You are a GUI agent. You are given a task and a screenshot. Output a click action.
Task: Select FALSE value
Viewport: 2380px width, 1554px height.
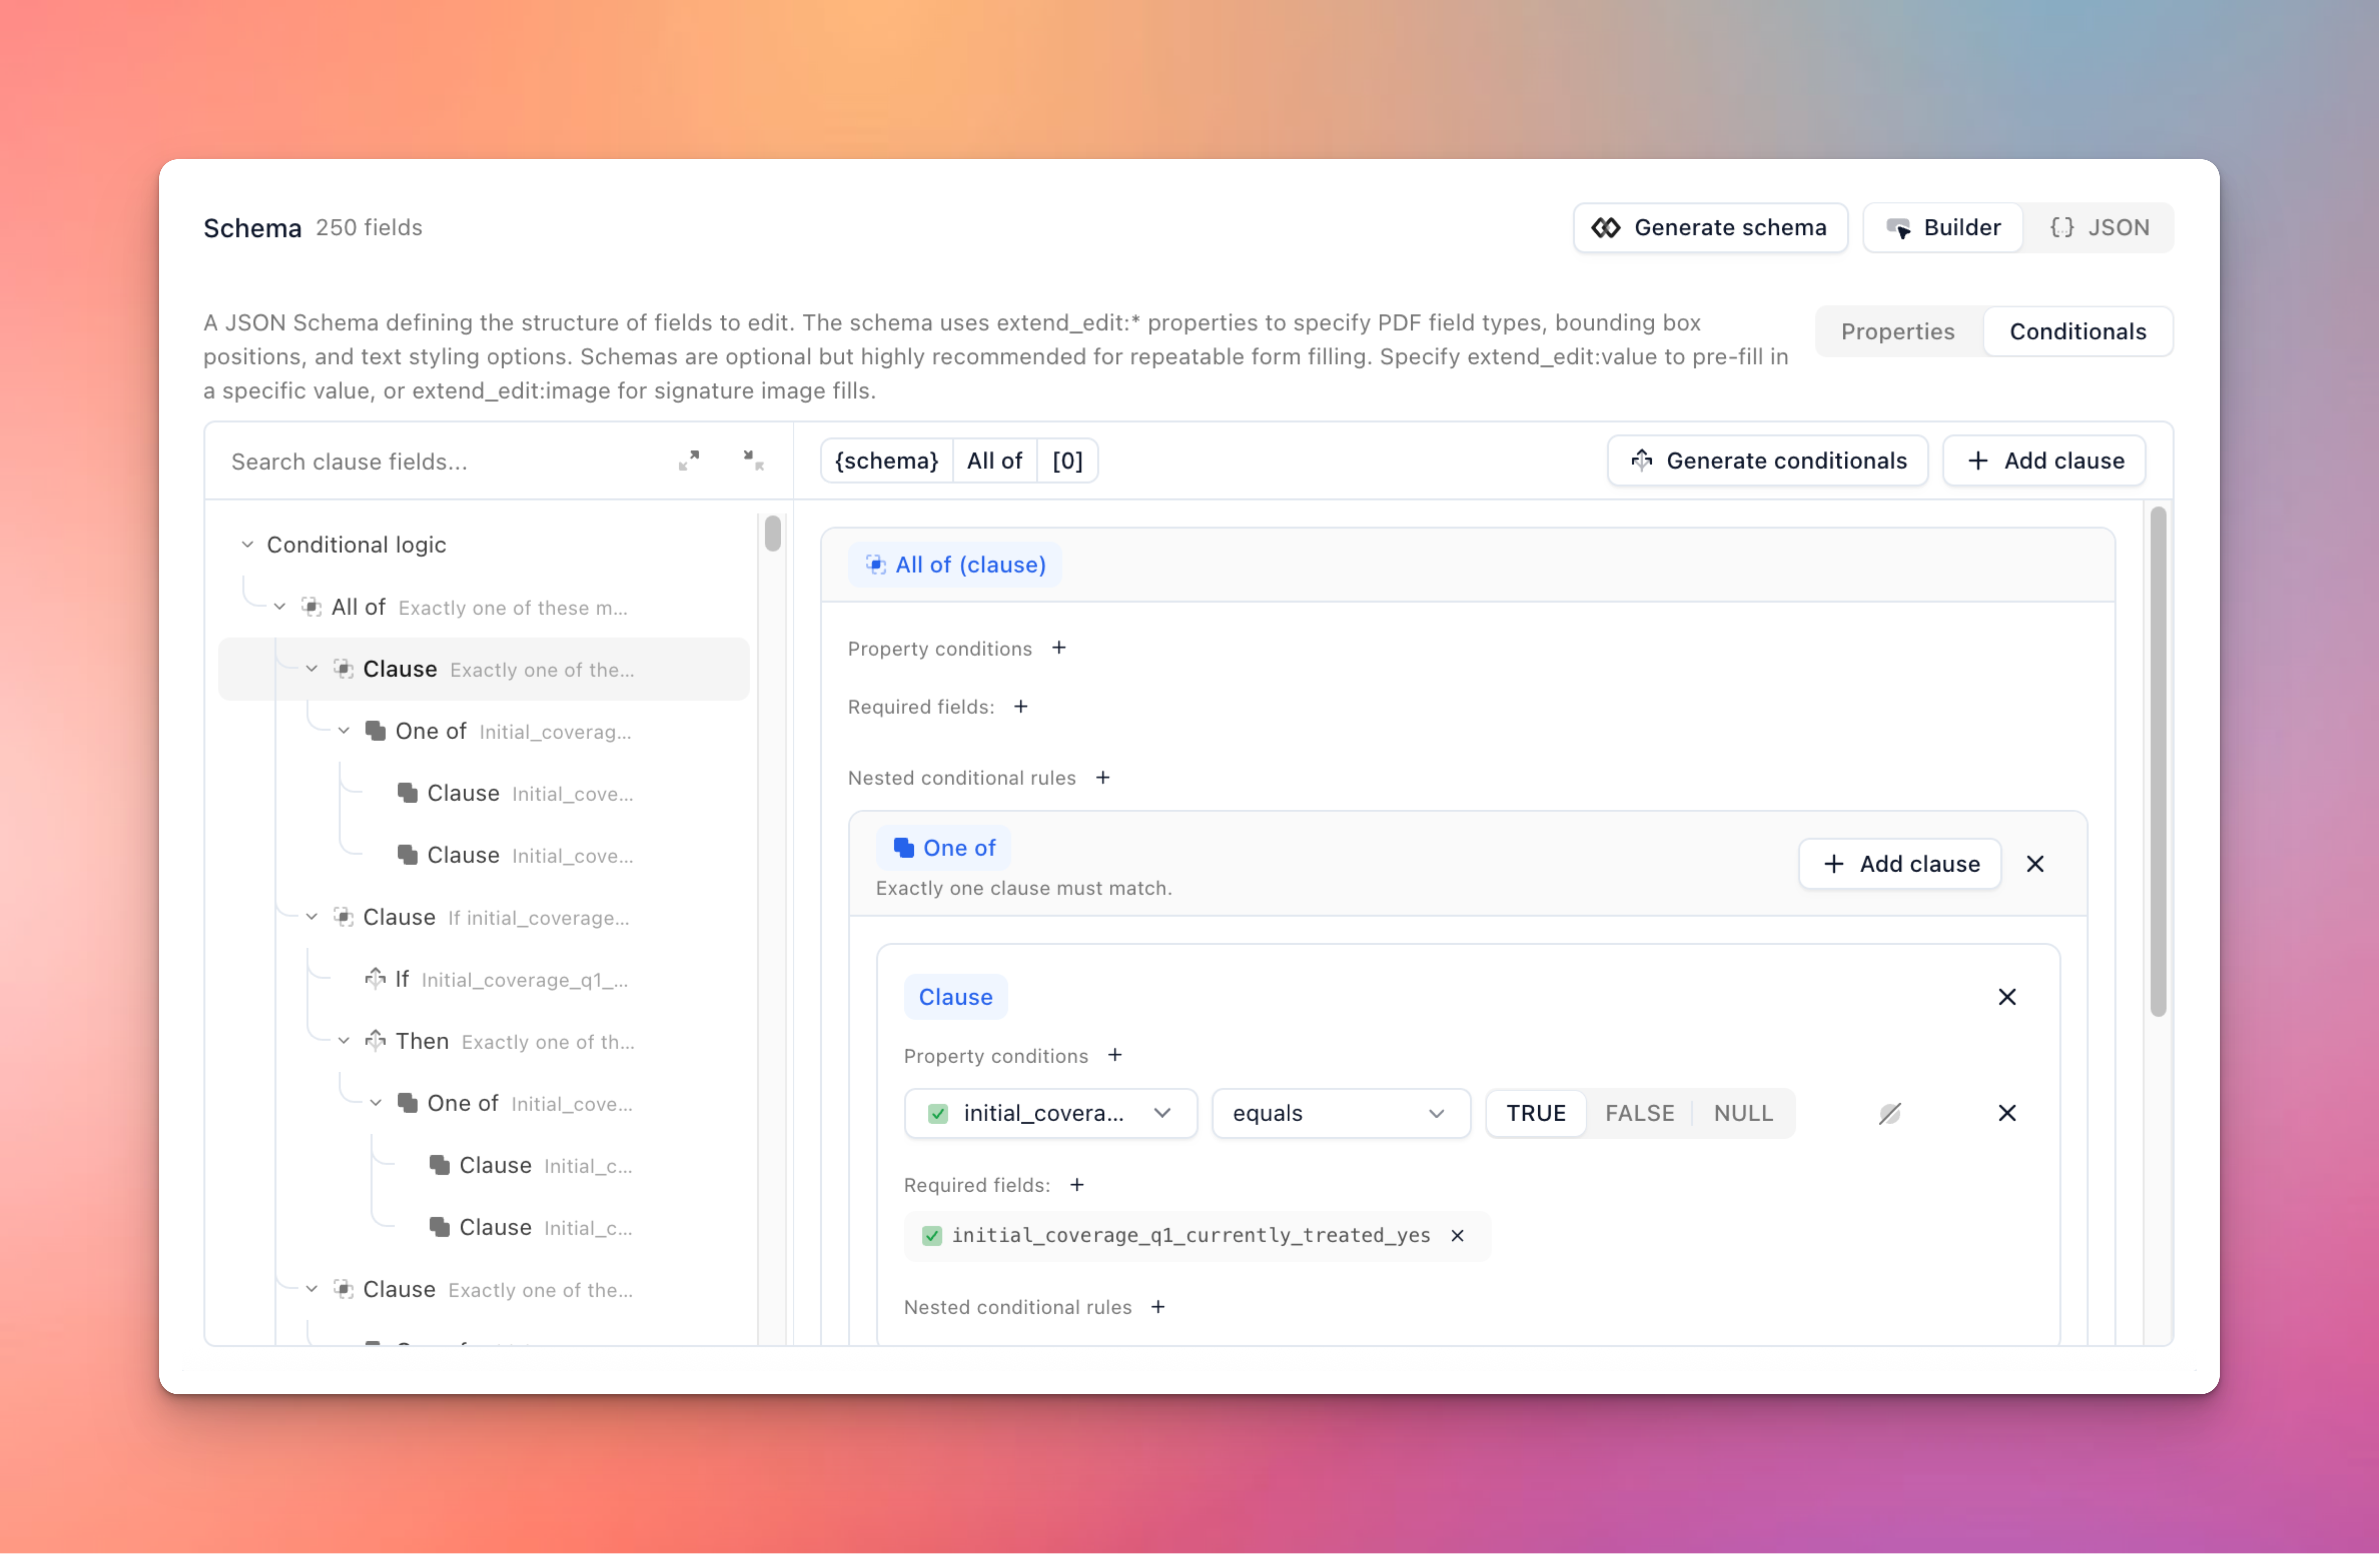point(1639,1113)
